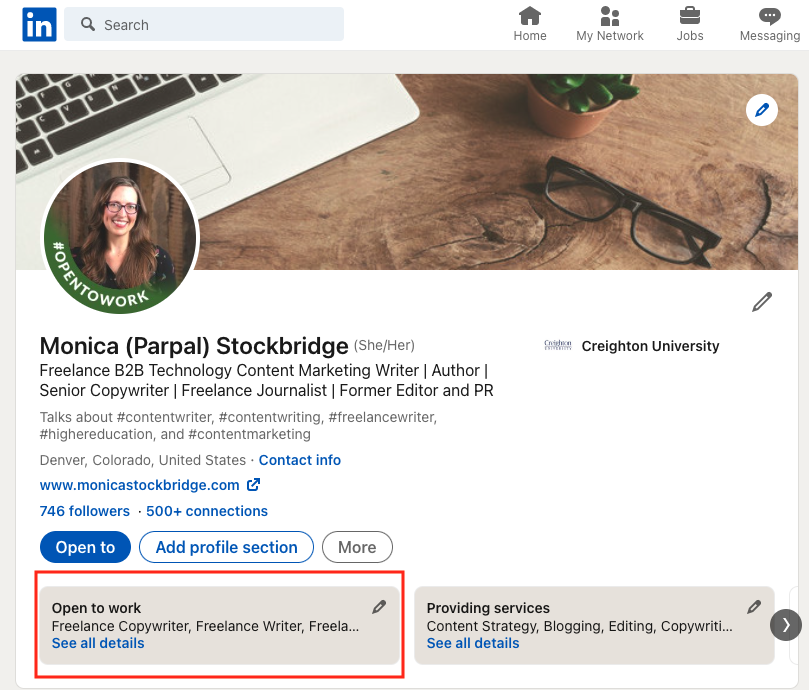Focus the Search input field
The image size is (809, 690).
coord(204,24)
